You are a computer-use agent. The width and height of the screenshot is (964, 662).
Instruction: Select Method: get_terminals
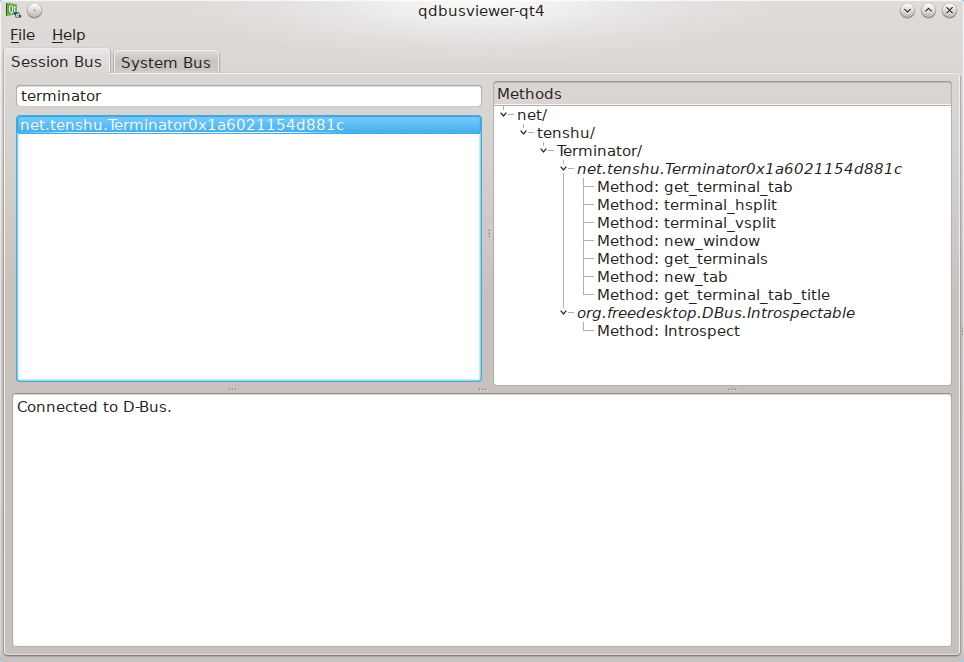(x=682, y=259)
